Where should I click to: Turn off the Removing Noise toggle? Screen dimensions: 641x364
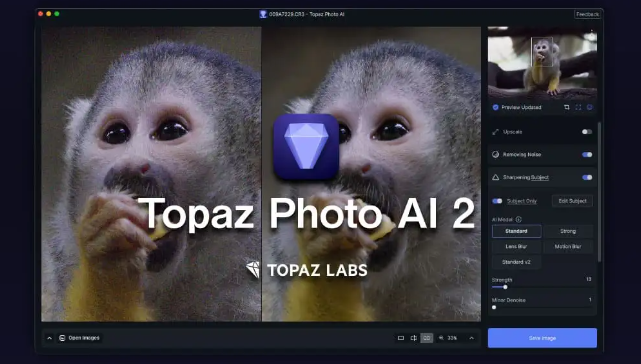[587, 155]
